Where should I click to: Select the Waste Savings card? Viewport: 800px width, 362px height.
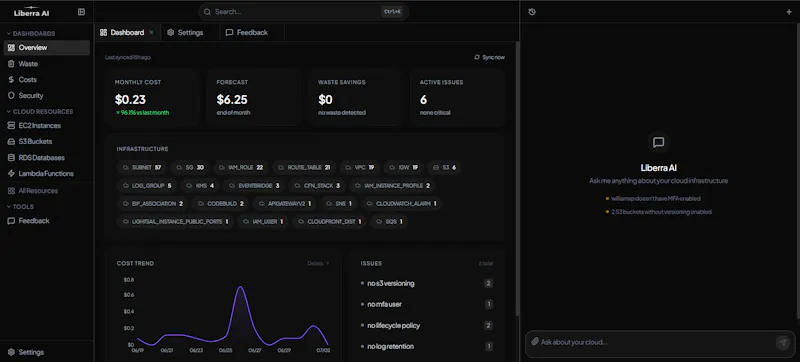pyautogui.click(x=355, y=97)
